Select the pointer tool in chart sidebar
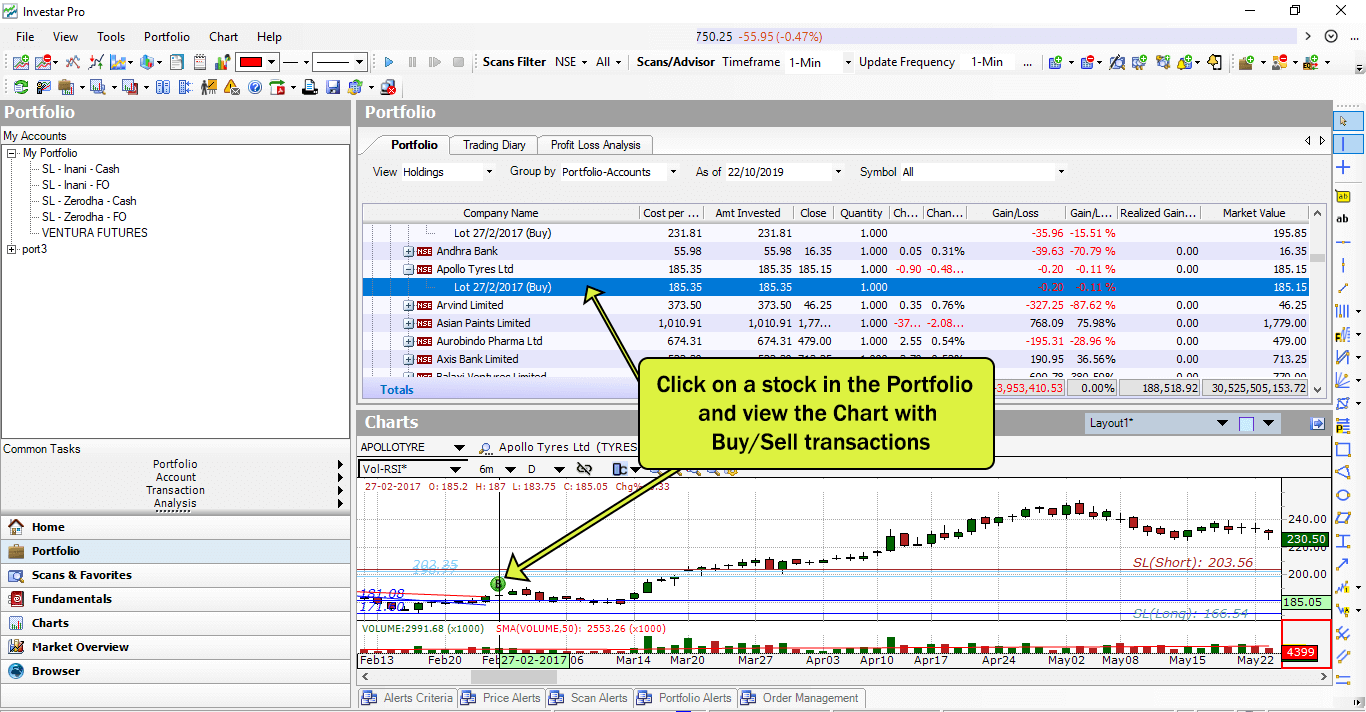This screenshot has height=712, width=1366. click(x=1344, y=122)
